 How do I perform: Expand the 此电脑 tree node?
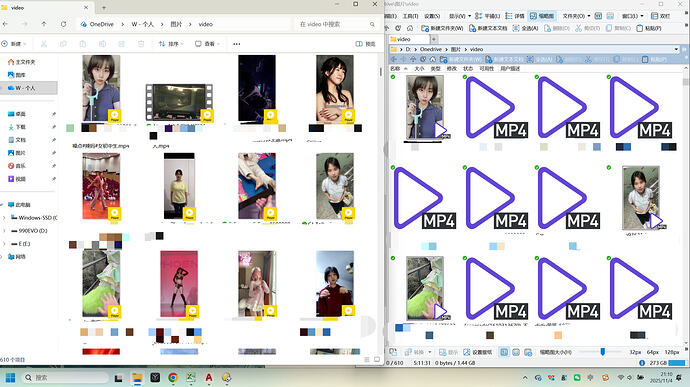(2, 205)
